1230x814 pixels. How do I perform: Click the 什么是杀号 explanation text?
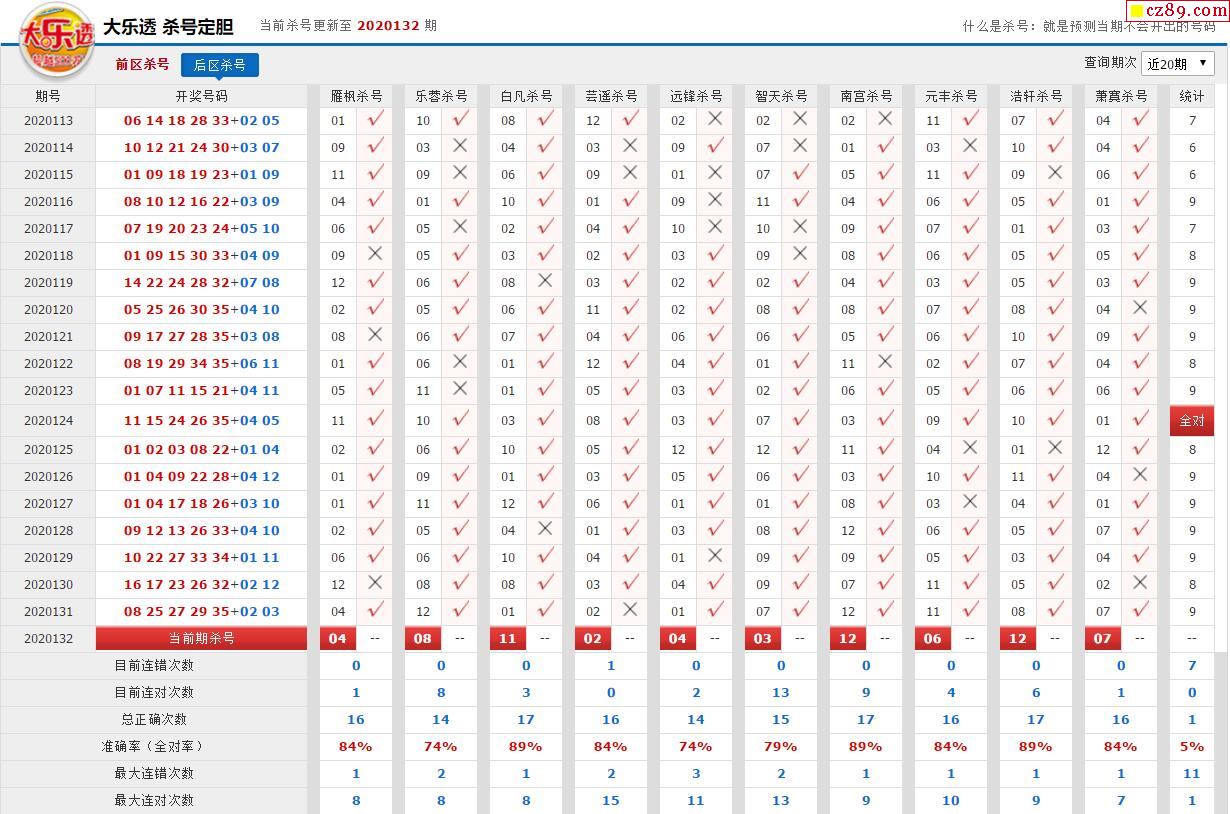pyautogui.click(x=1089, y=26)
